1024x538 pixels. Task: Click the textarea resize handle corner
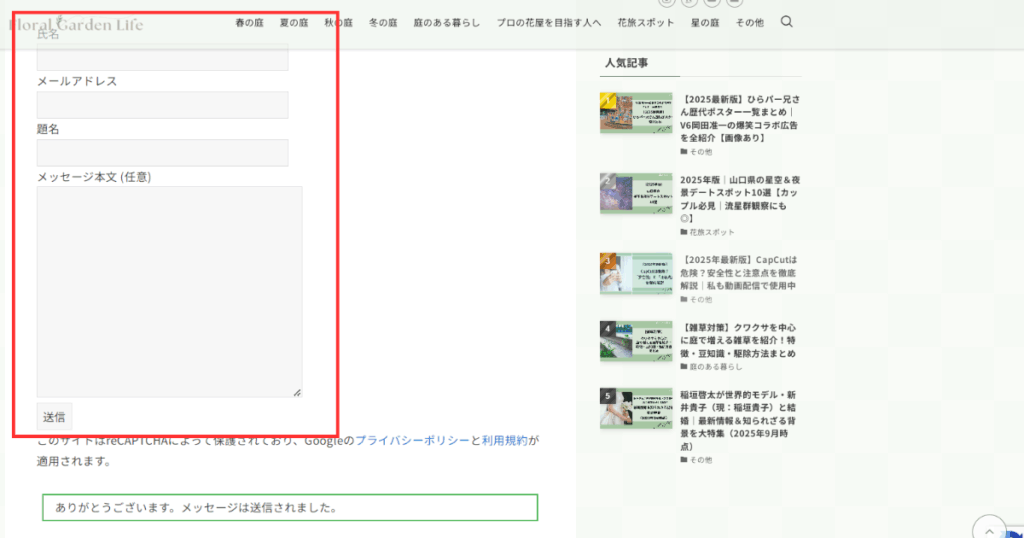297,392
